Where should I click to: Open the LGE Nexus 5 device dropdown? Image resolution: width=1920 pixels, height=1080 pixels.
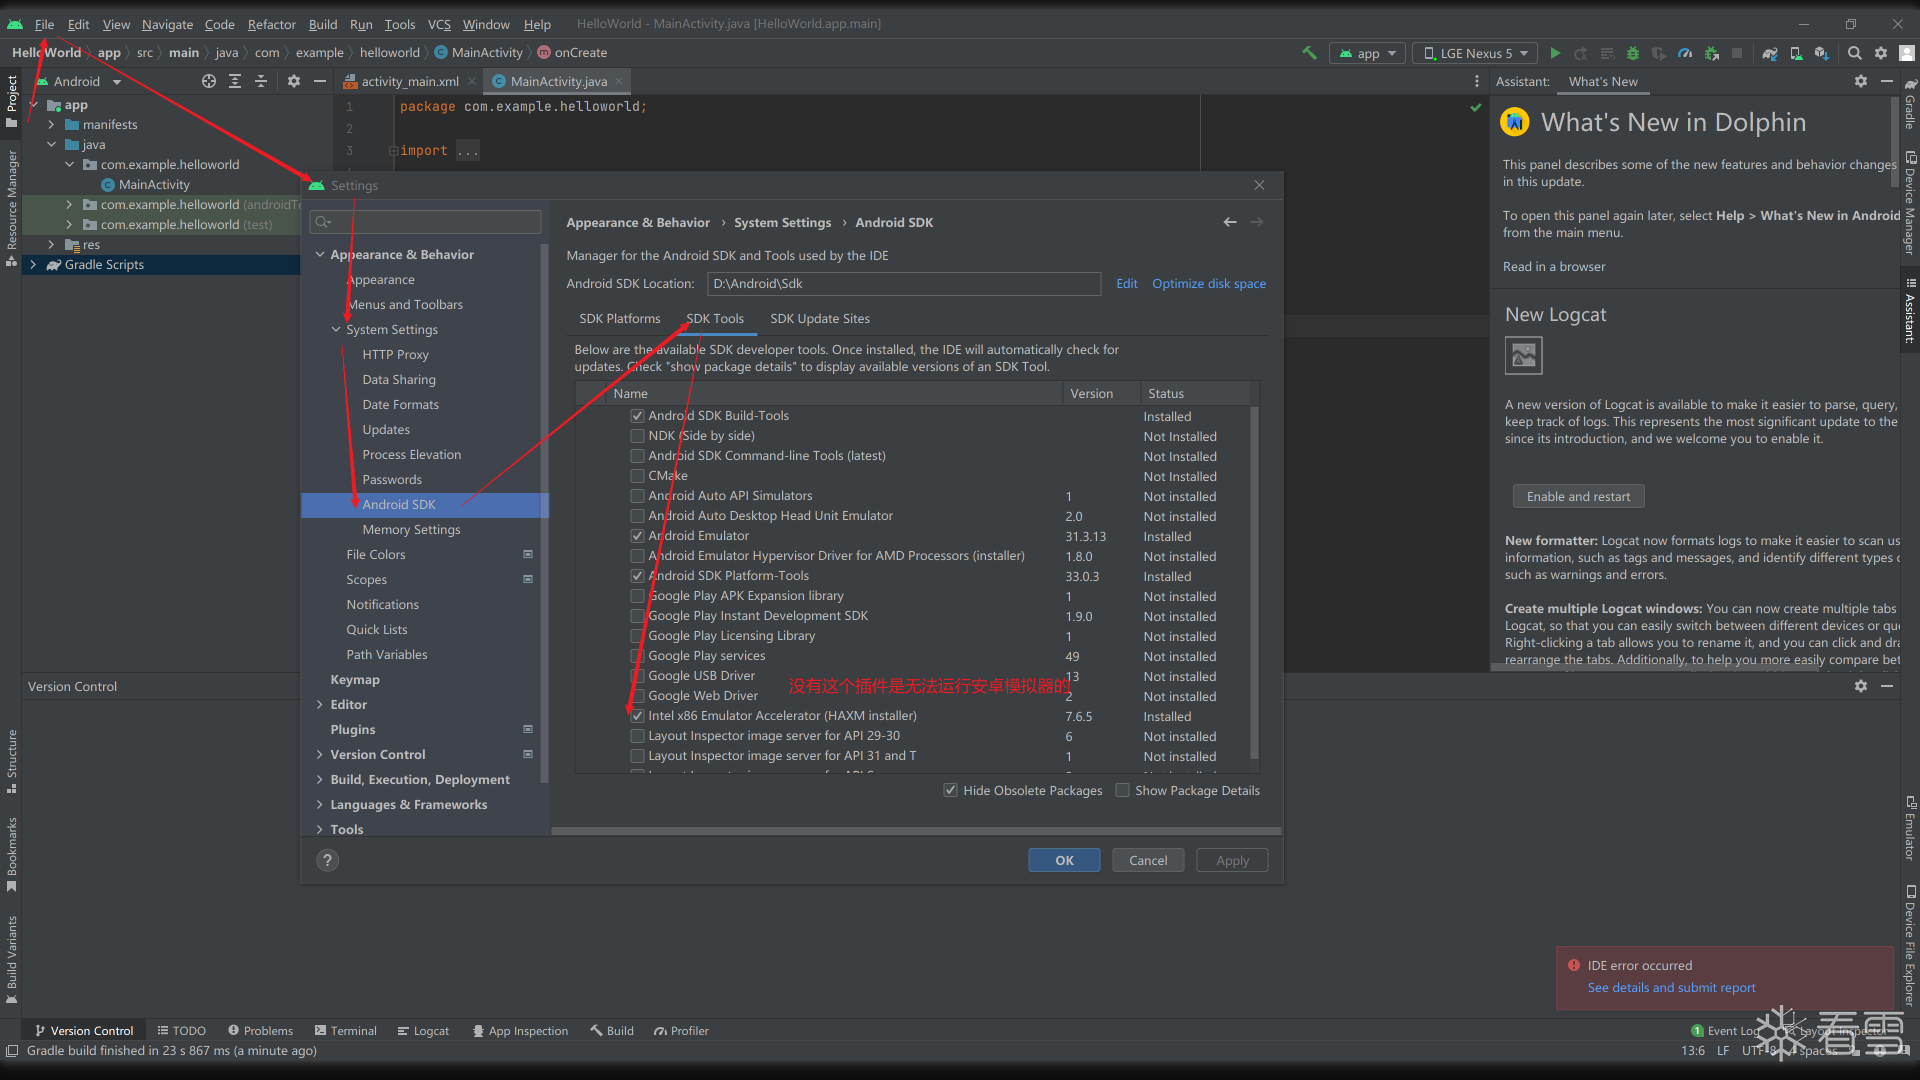(x=1476, y=53)
